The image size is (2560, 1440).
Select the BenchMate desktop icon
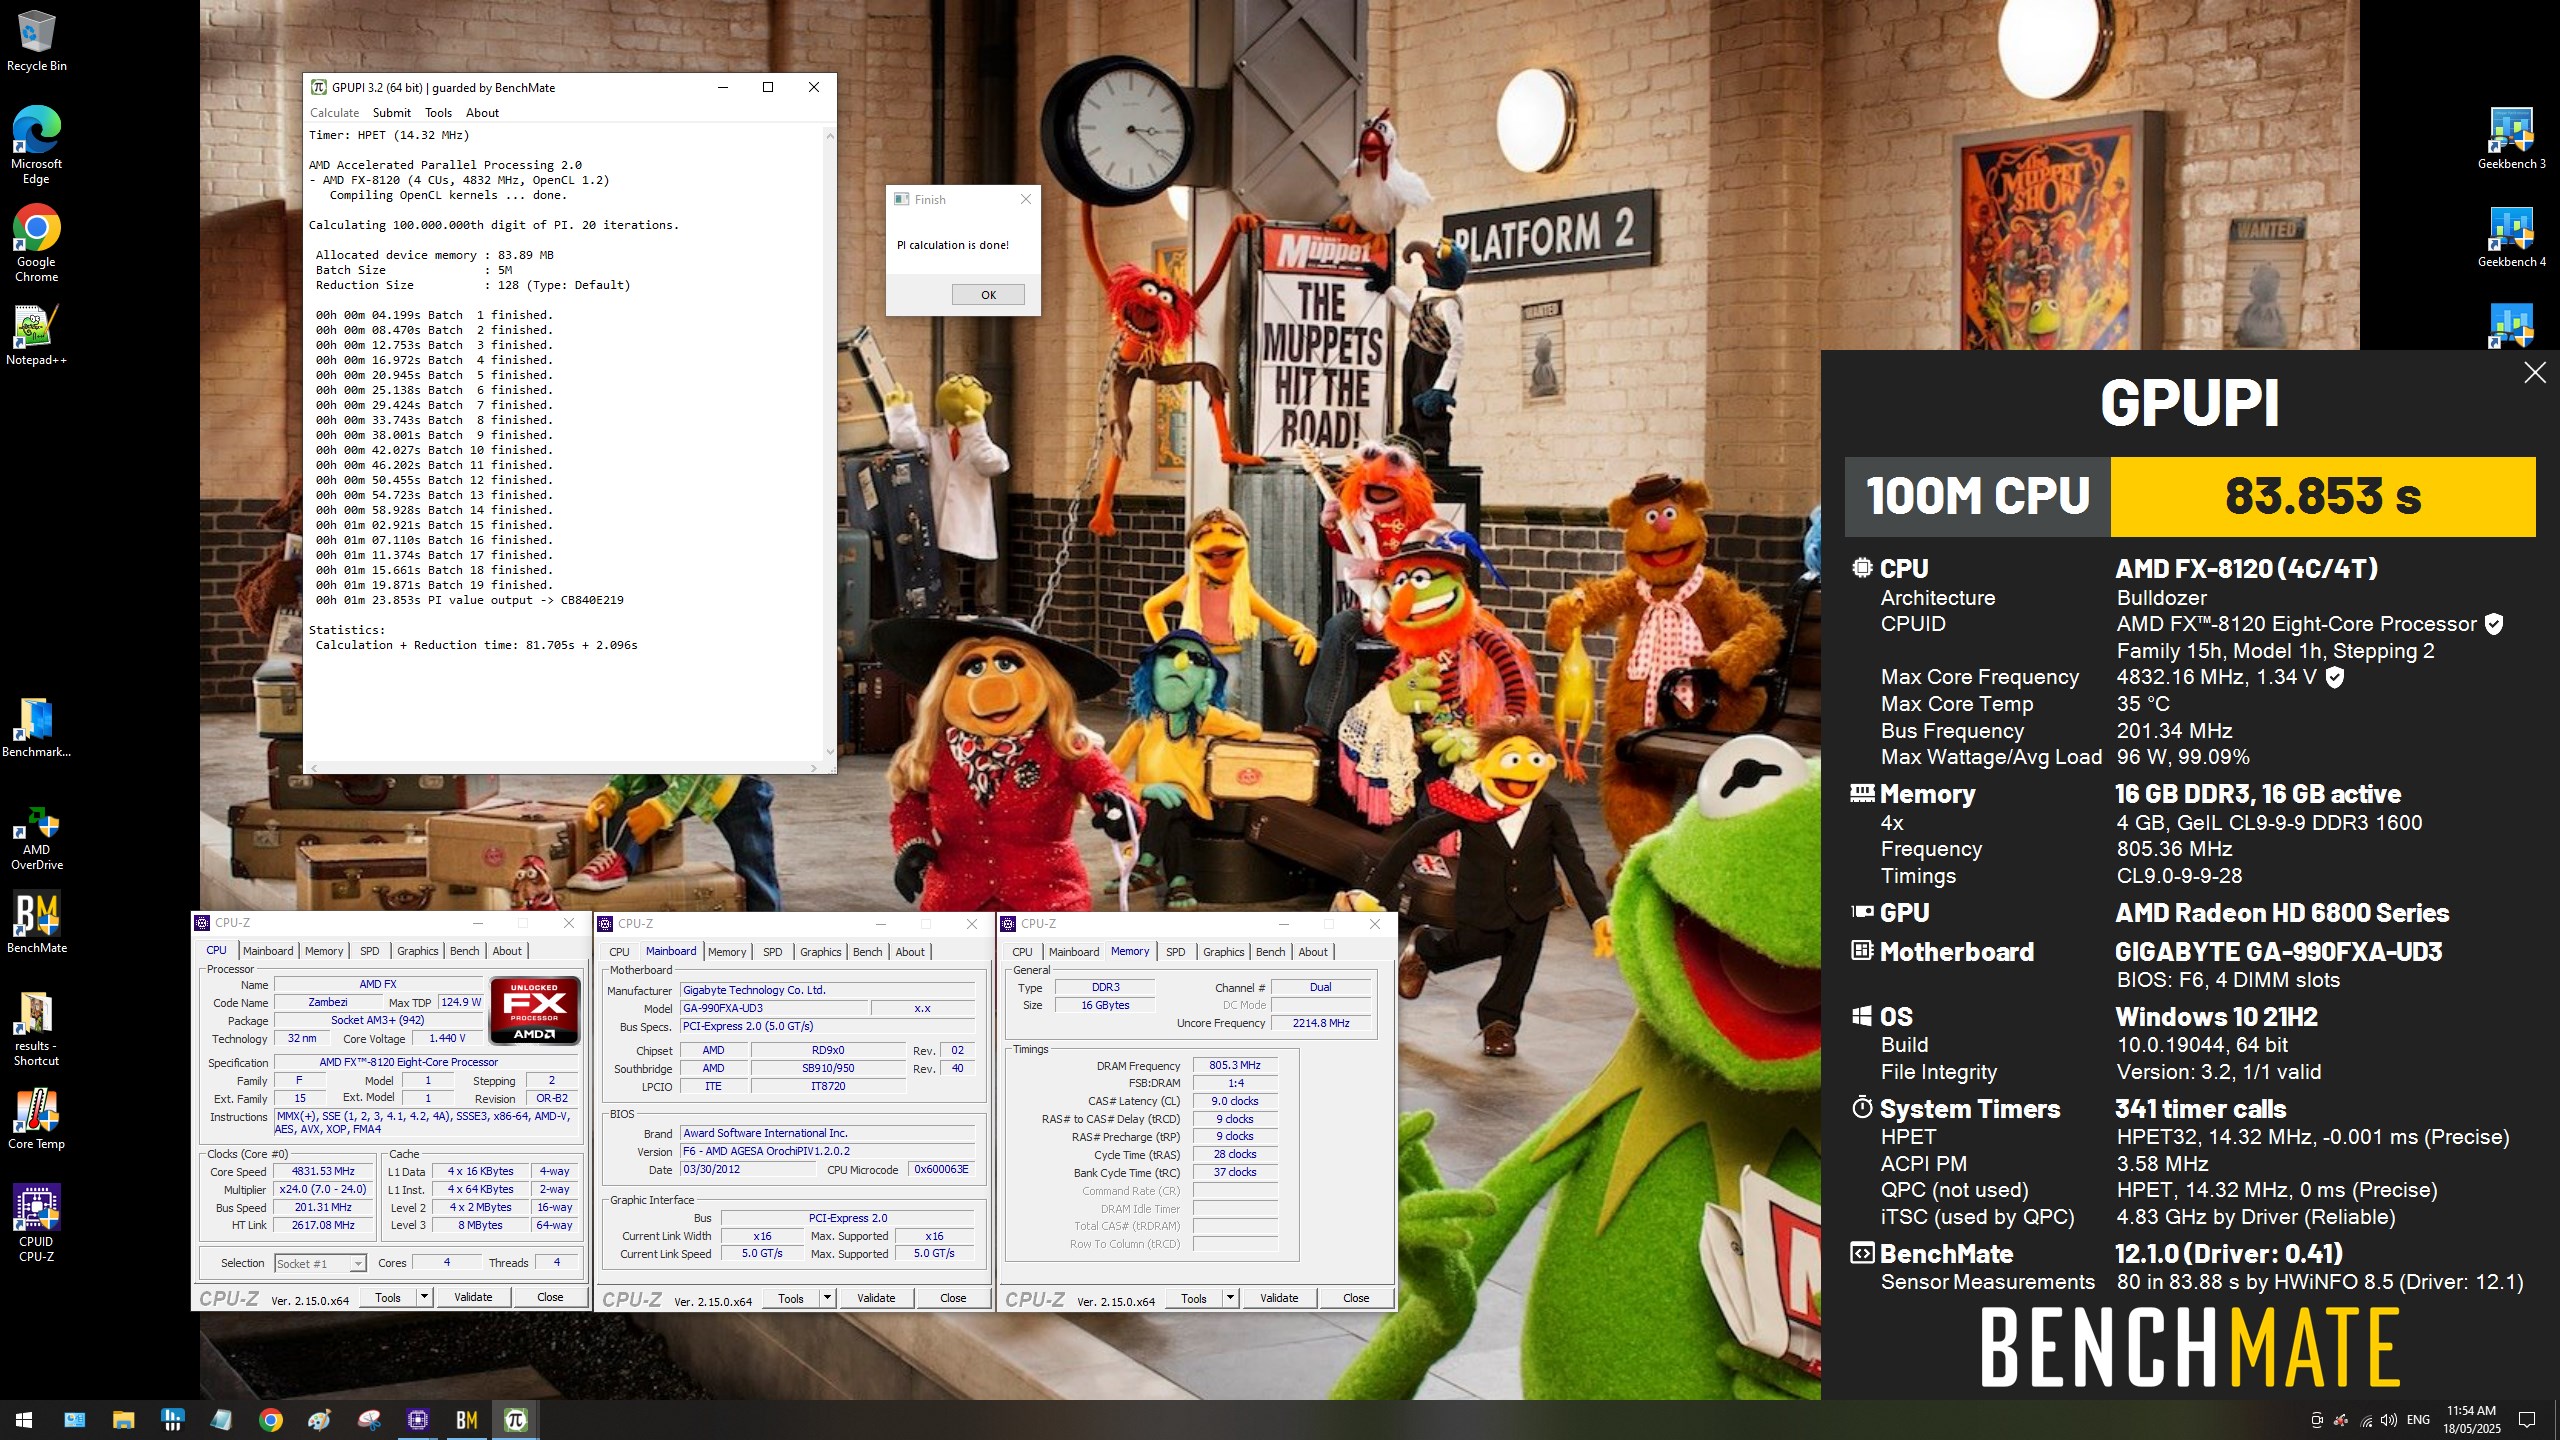pos(36,922)
